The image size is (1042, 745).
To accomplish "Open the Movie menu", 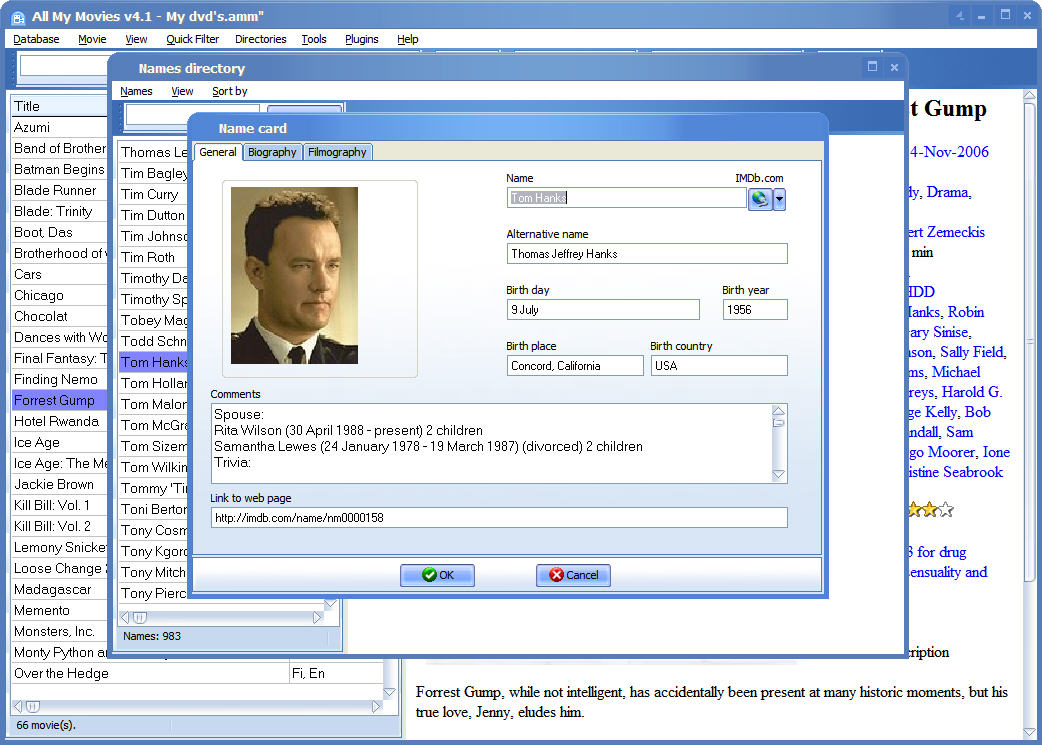I will [92, 39].
